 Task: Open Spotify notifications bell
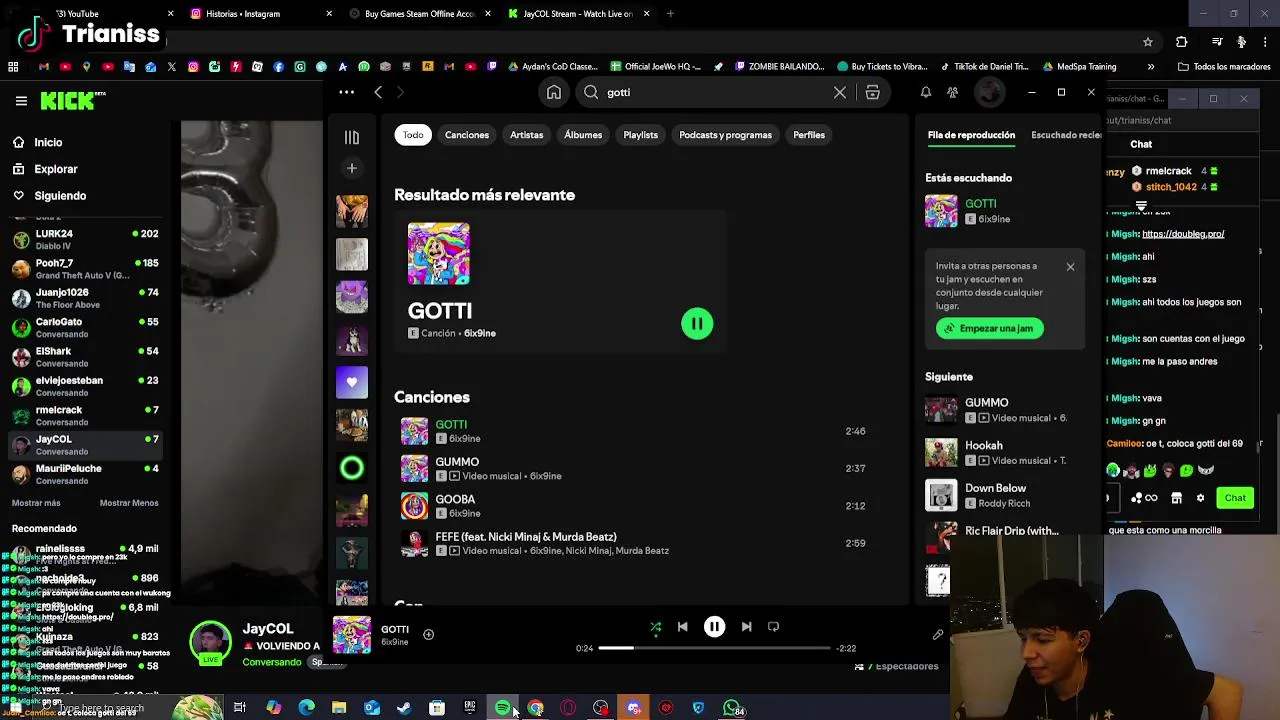coord(926,92)
